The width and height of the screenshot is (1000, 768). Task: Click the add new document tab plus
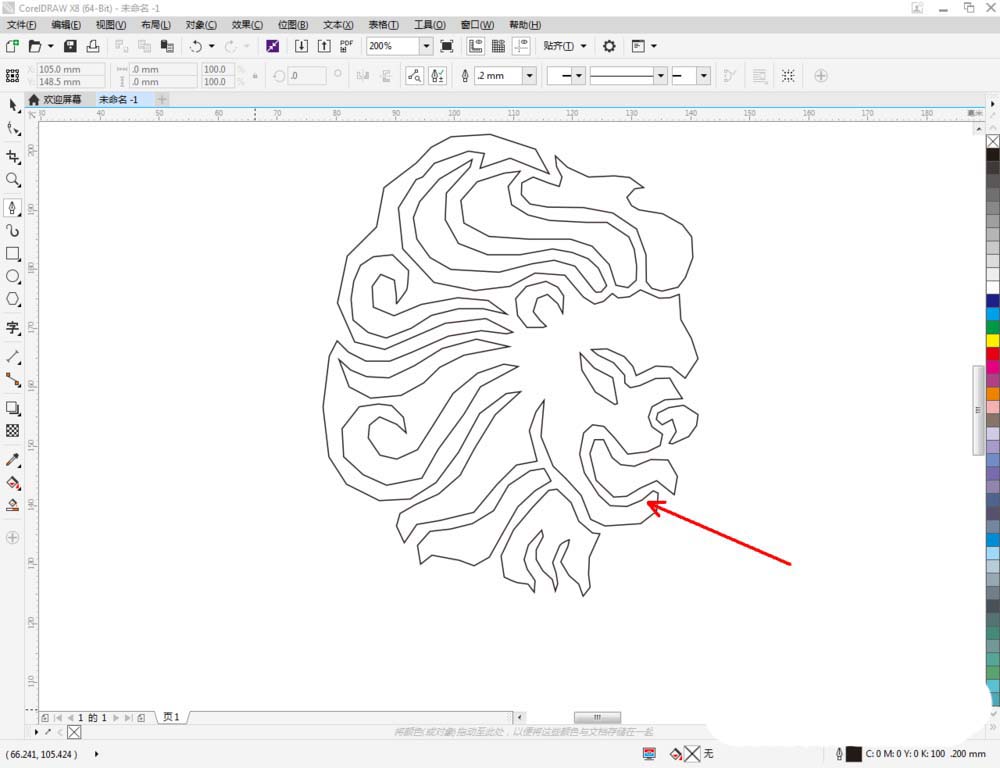[162, 100]
